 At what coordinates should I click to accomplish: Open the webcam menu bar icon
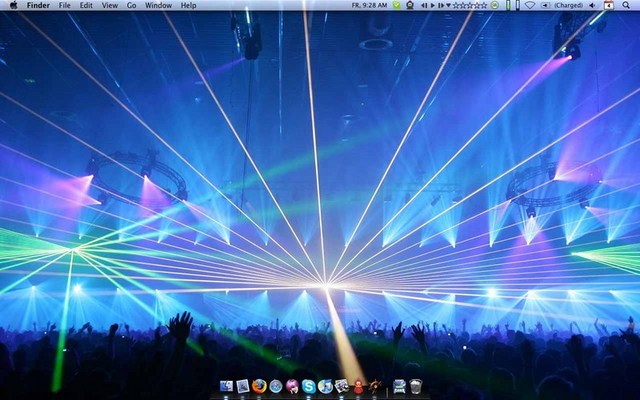point(410,5)
